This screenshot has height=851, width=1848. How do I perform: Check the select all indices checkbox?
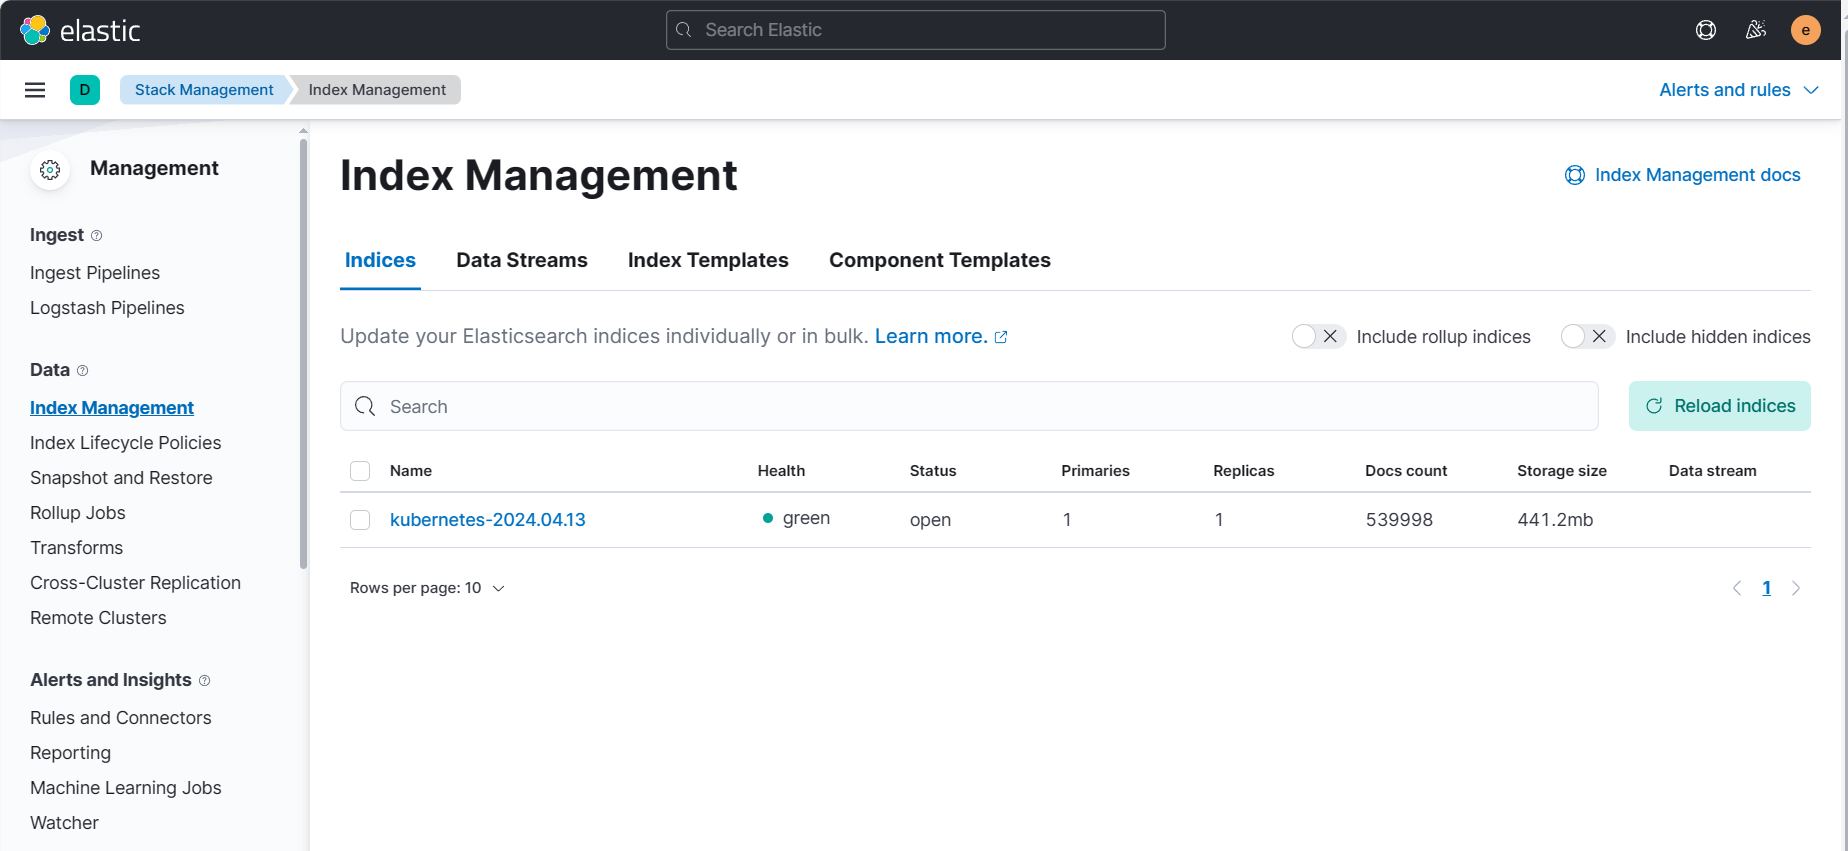coord(360,471)
